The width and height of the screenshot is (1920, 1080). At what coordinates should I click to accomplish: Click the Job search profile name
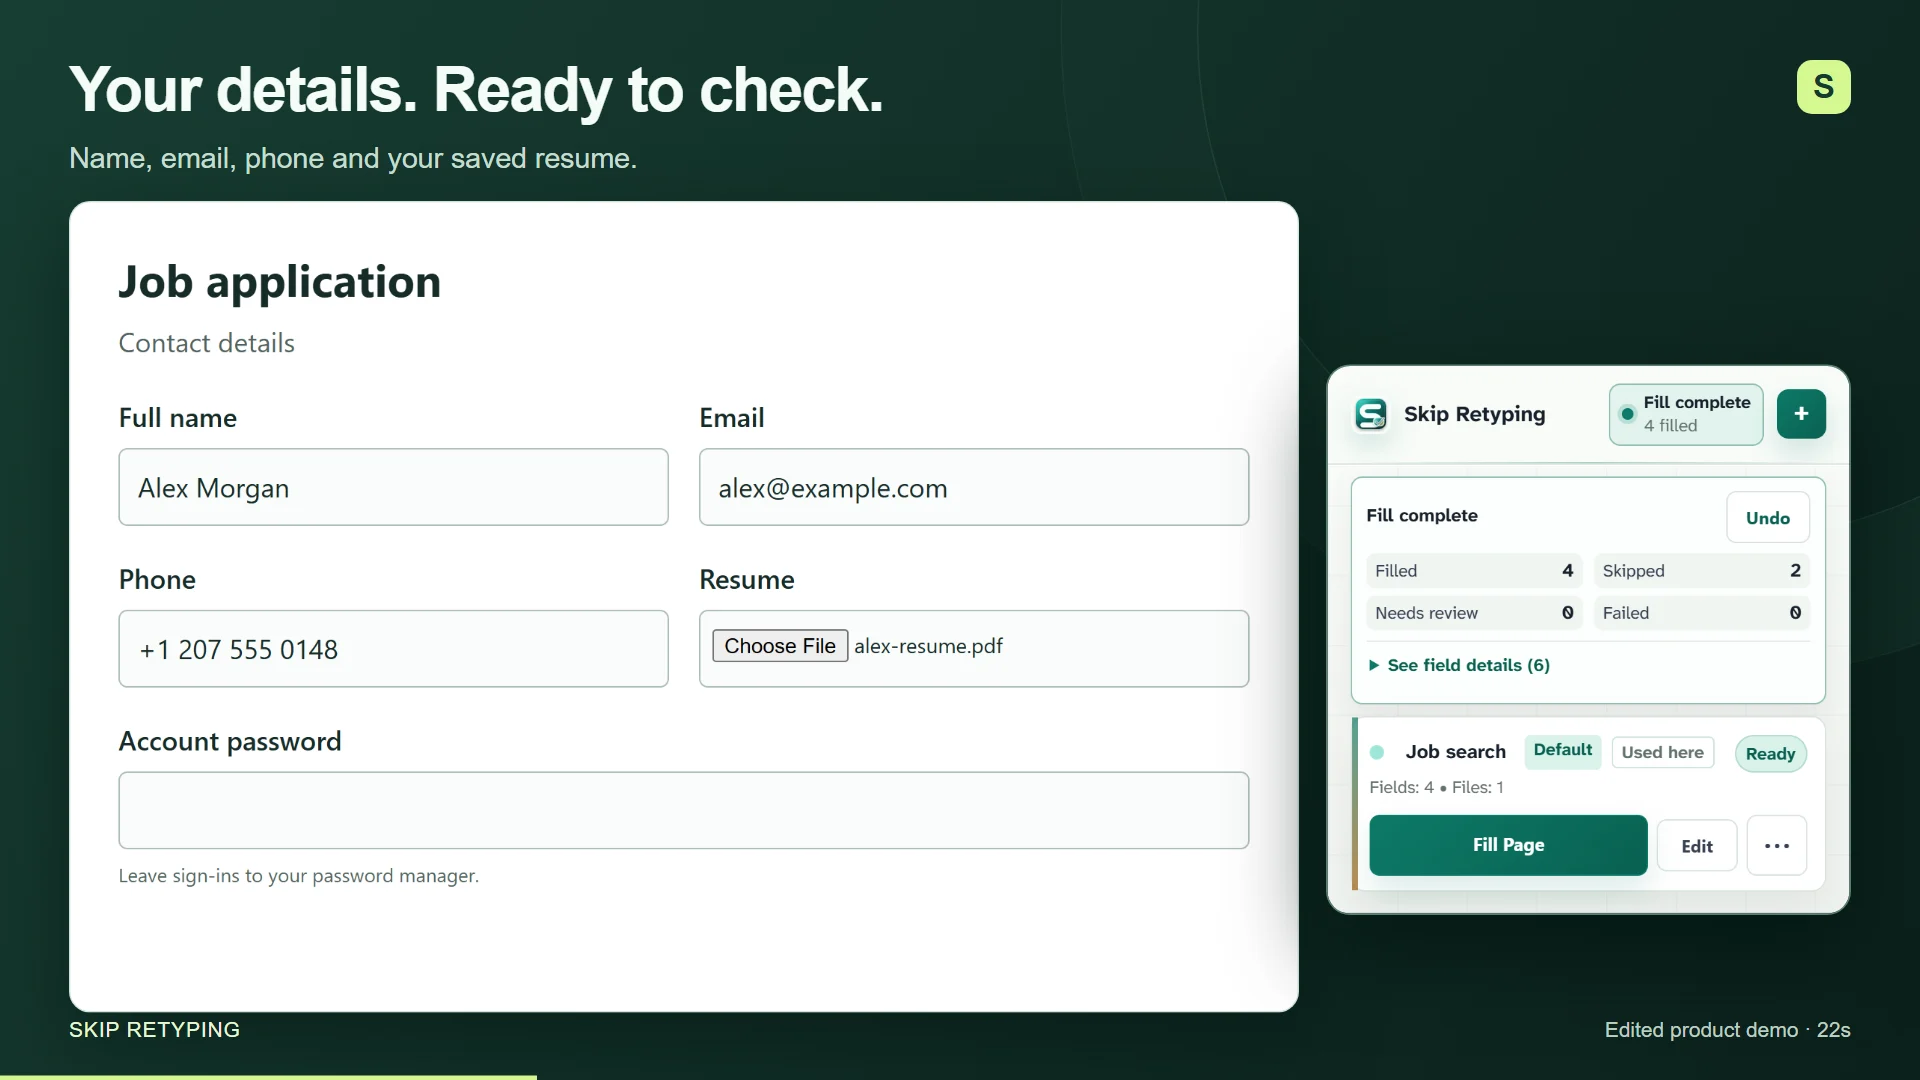click(1455, 751)
